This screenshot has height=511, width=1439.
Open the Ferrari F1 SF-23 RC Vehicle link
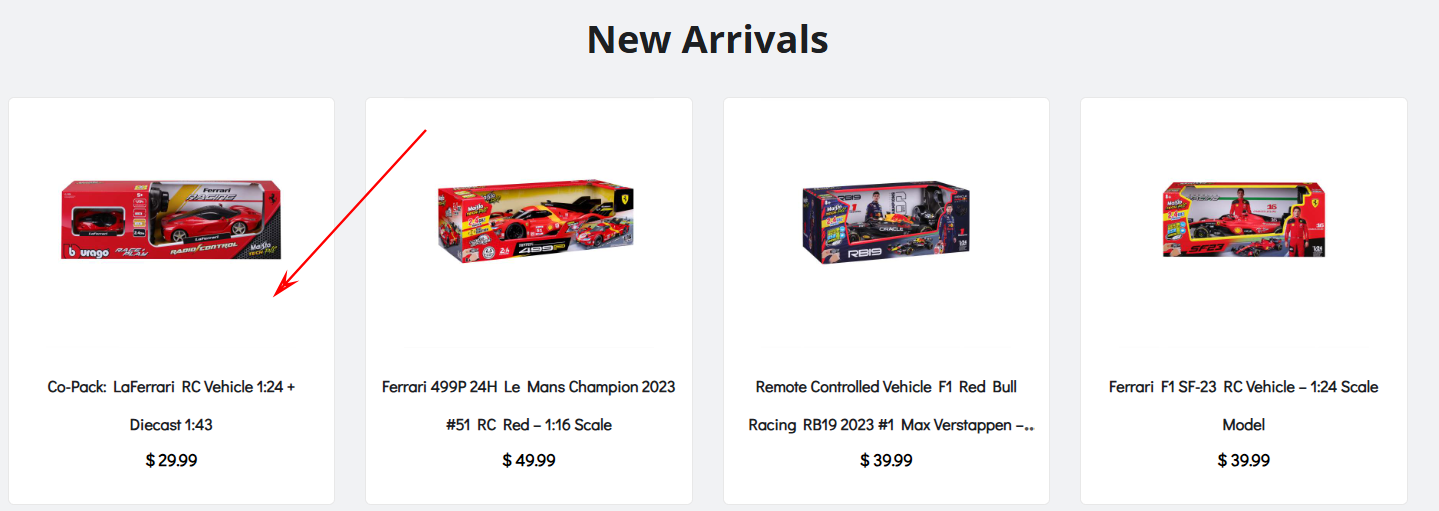tap(1243, 387)
